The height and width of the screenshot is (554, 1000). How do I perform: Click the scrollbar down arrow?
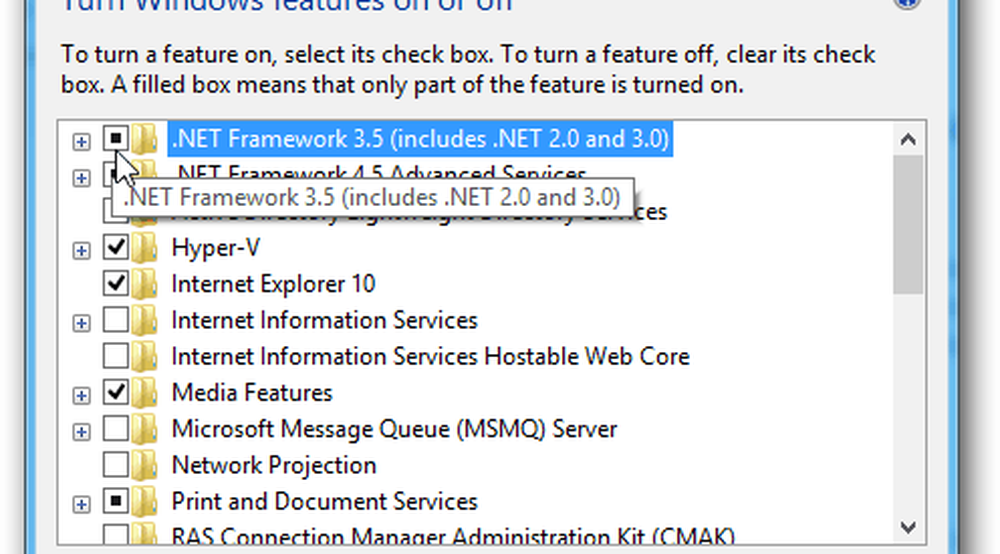908,527
